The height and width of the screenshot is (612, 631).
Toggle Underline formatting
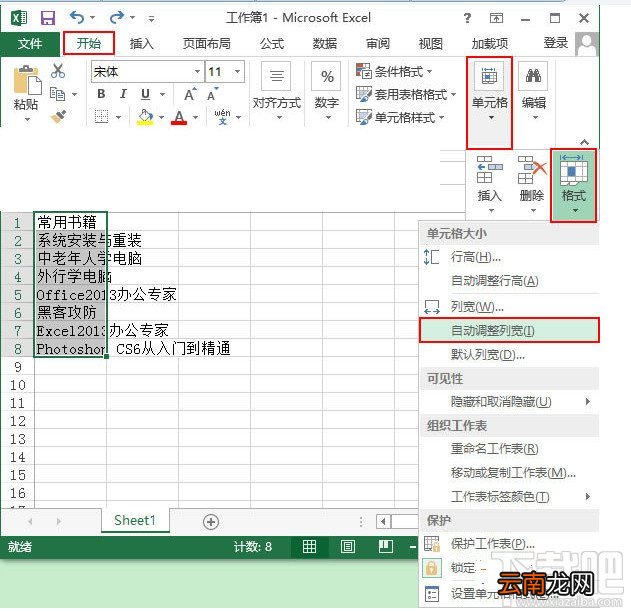click(146, 94)
